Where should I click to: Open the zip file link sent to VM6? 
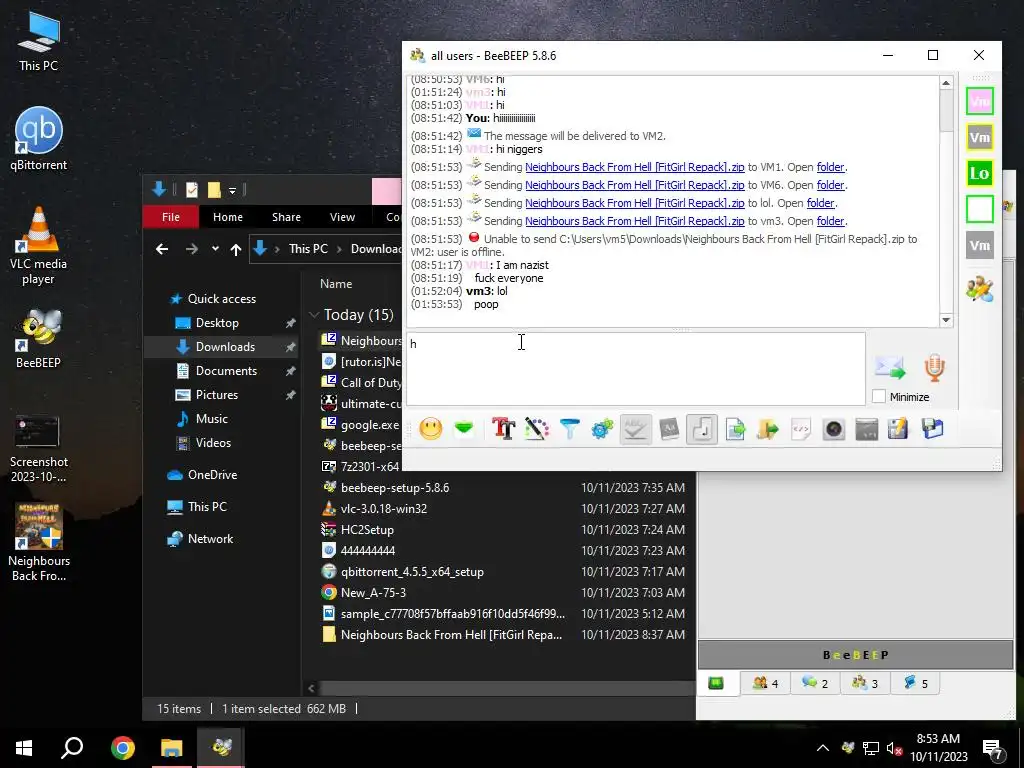(634, 185)
